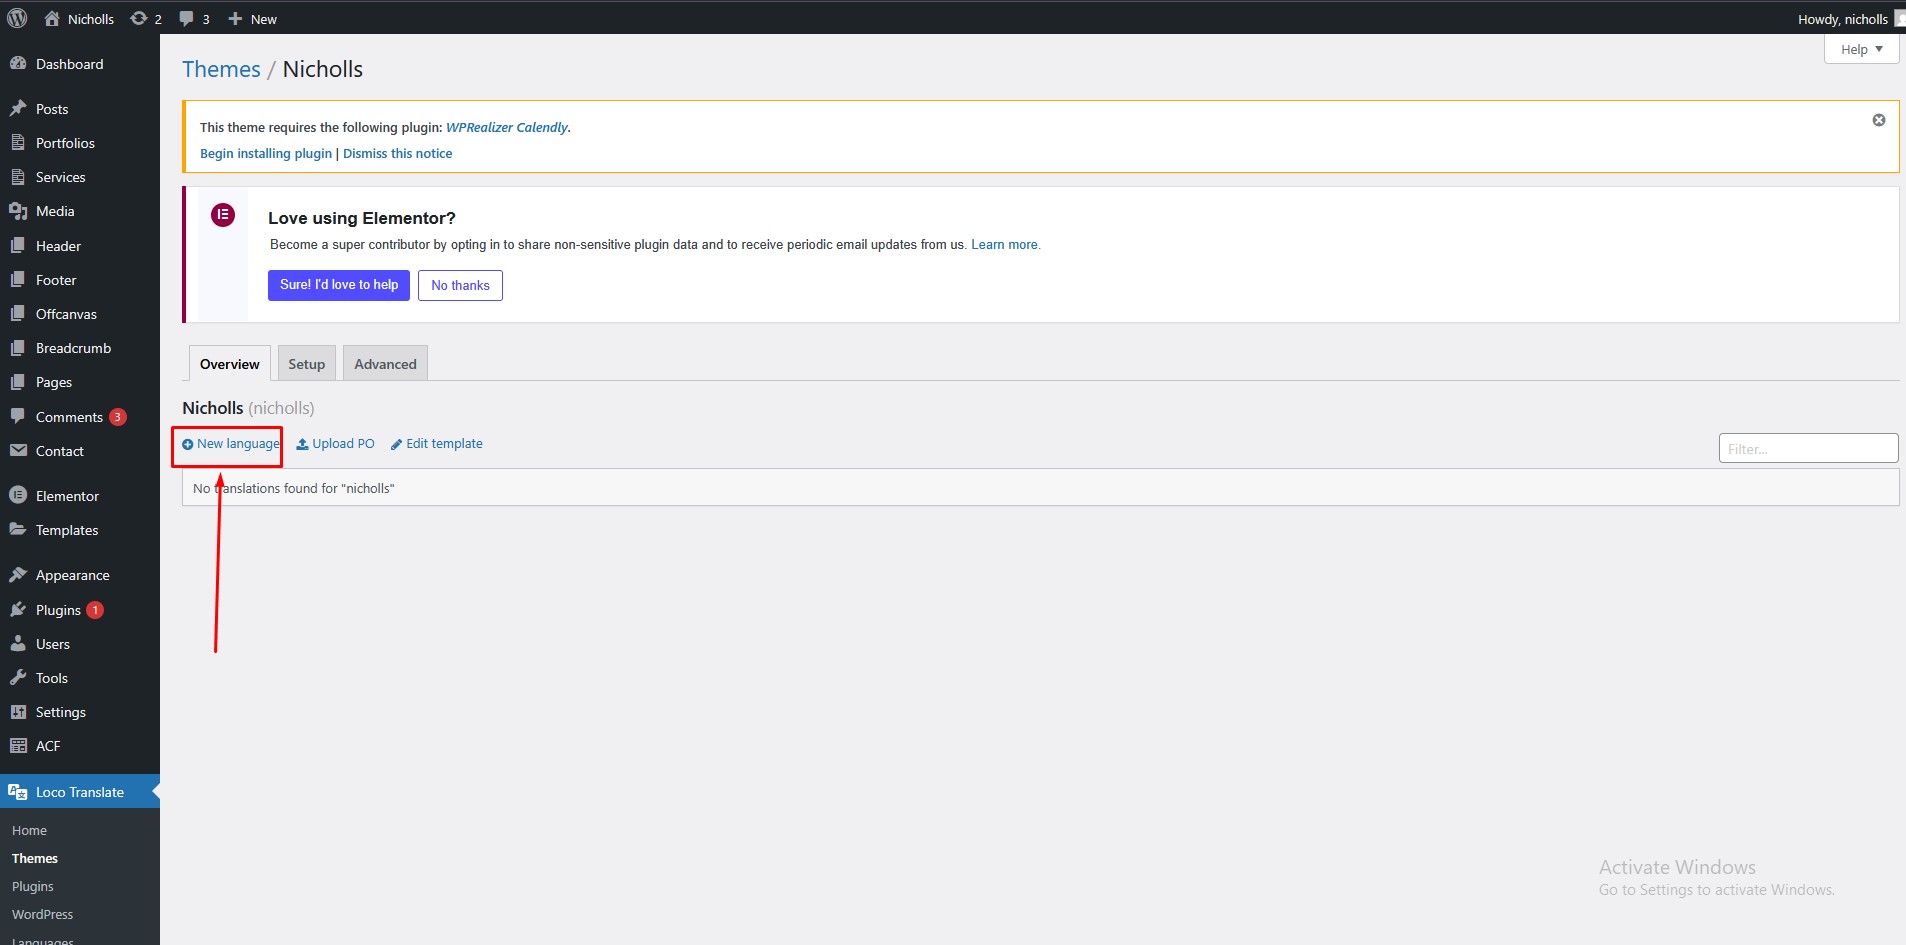
Task: Click Sure! I'd love to help button
Action: 339,285
